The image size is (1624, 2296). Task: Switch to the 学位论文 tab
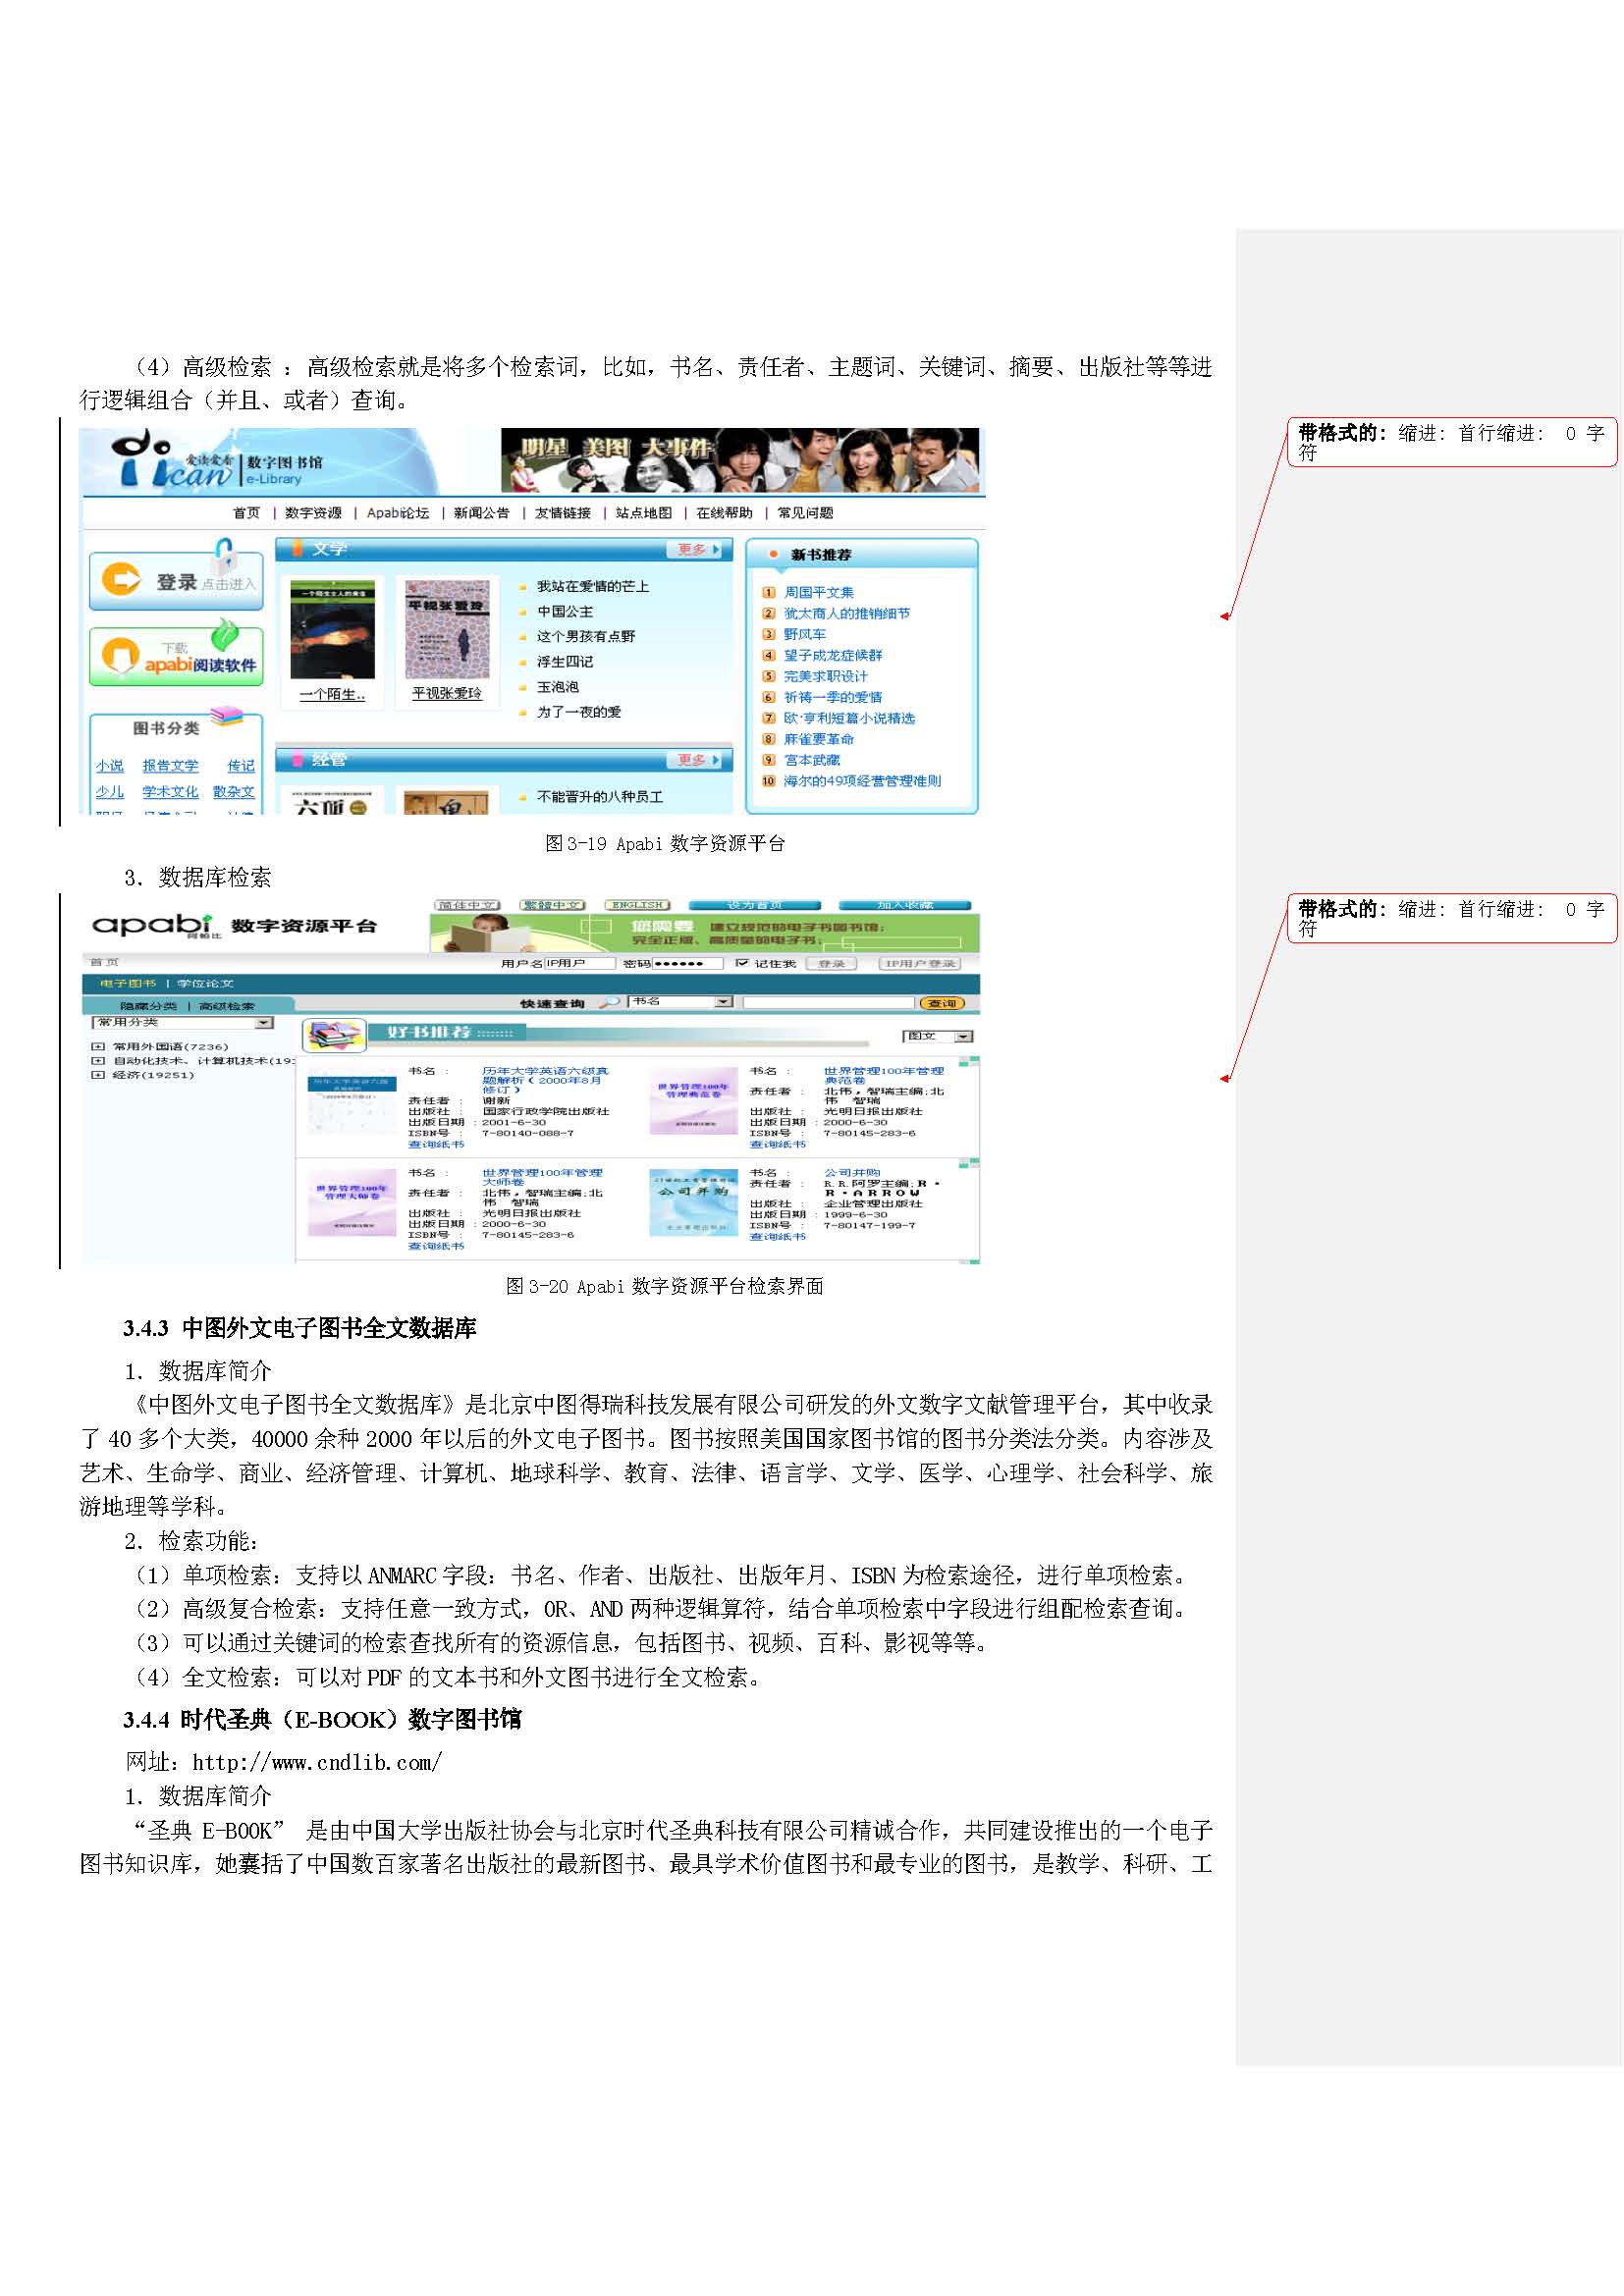click(205, 983)
